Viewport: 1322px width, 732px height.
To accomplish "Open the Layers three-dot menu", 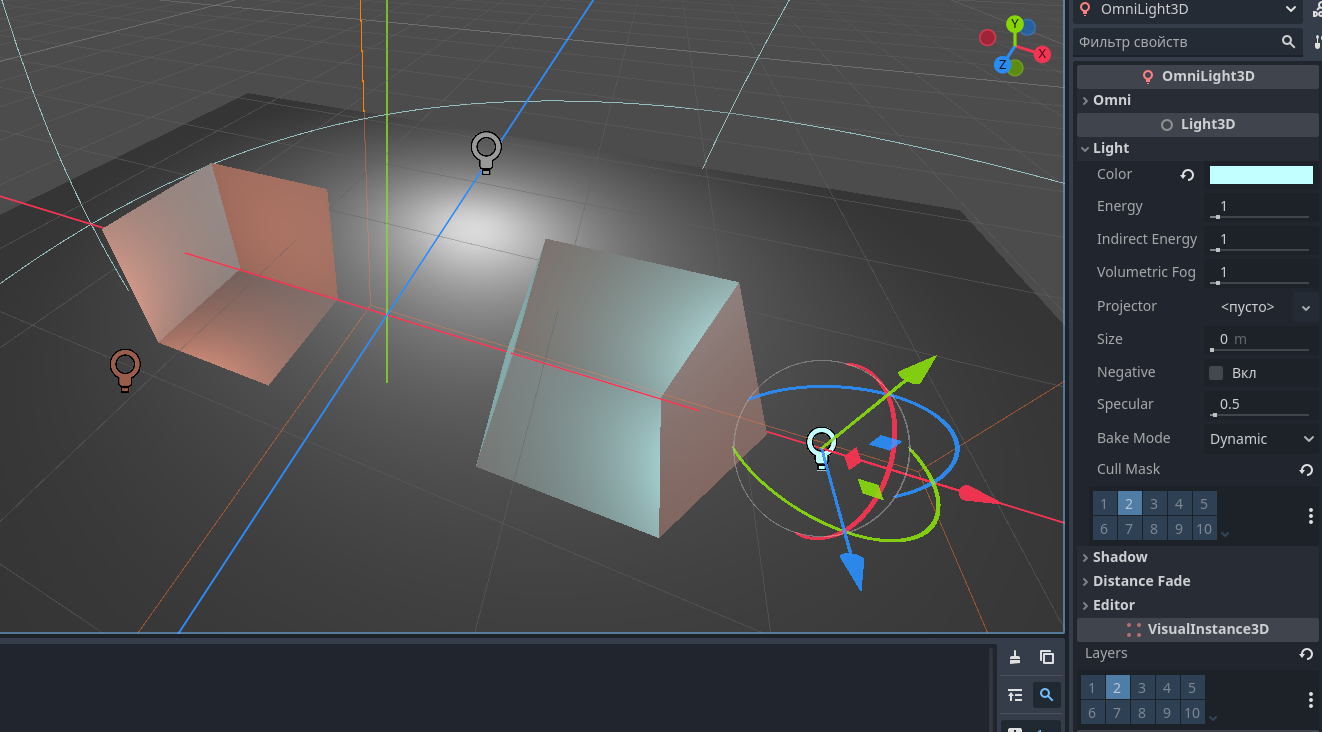I will click(x=1310, y=700).
